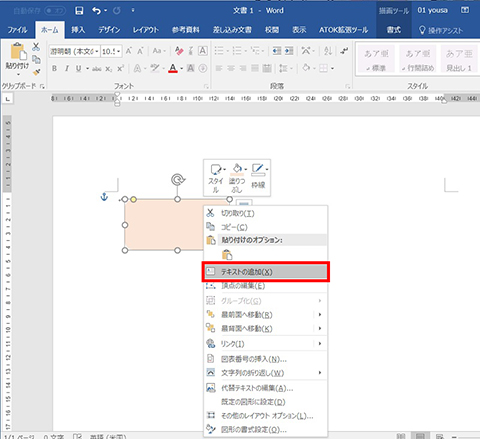Click the Shrink Font icon

click(x=140, y=51)
